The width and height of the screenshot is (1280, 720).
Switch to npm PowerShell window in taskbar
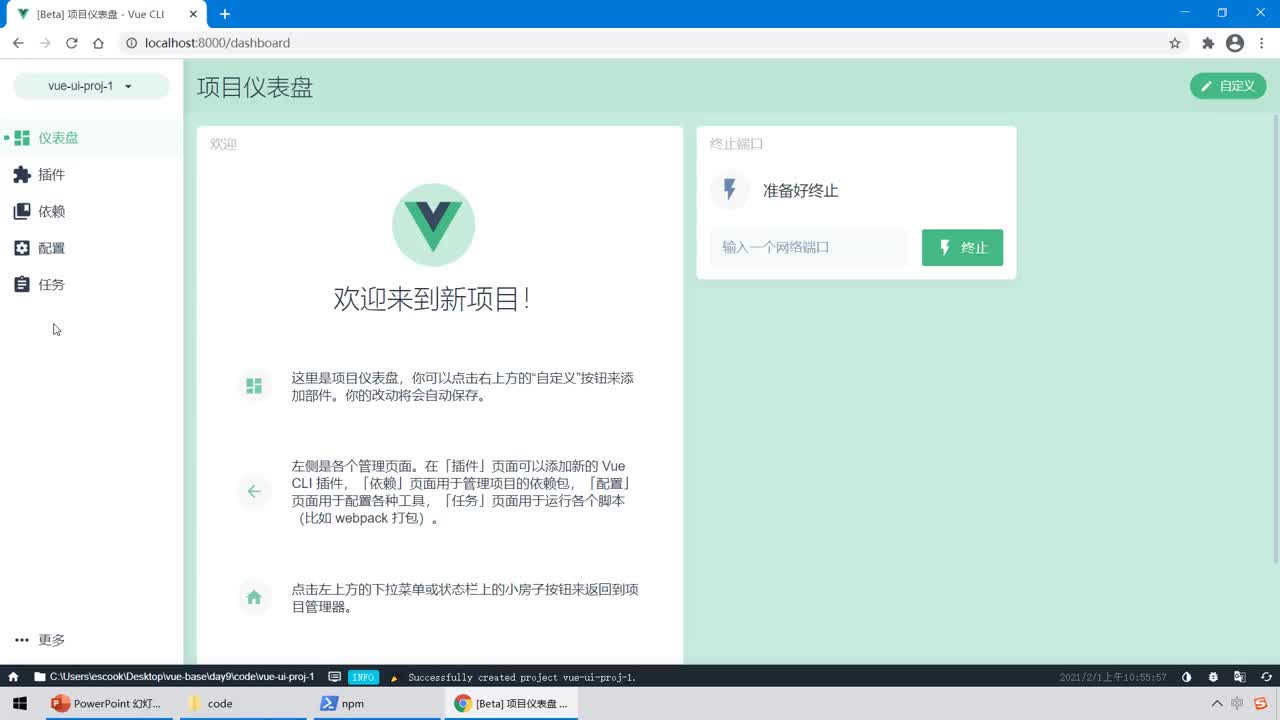pyautogui.click(x=375, y=704)
